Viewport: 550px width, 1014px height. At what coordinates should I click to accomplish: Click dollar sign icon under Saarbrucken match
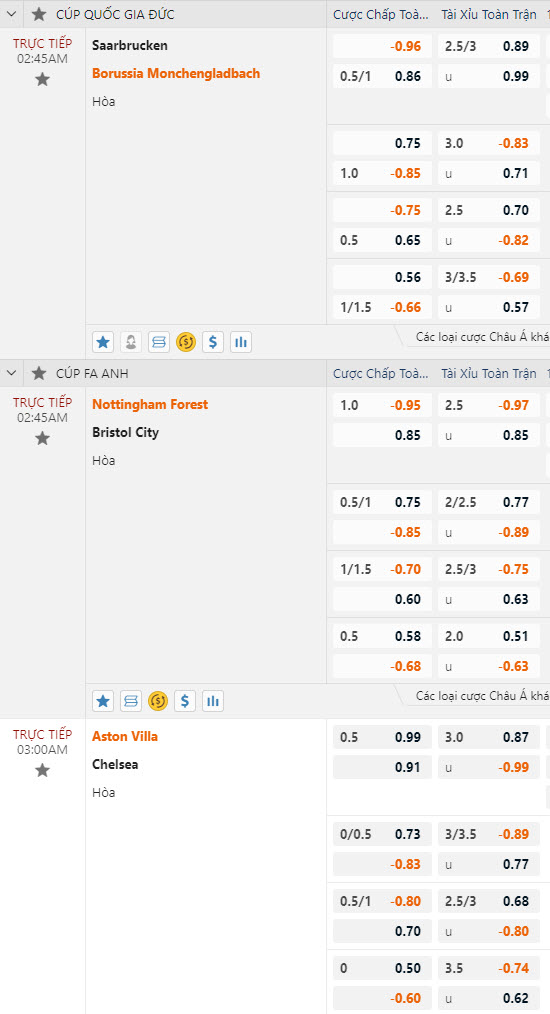coord(213,342)
